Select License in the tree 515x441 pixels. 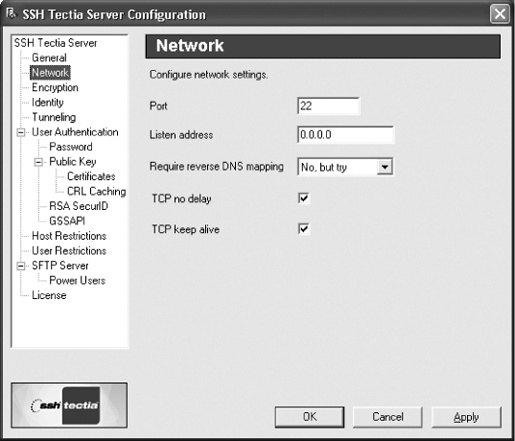pos(49,295)
